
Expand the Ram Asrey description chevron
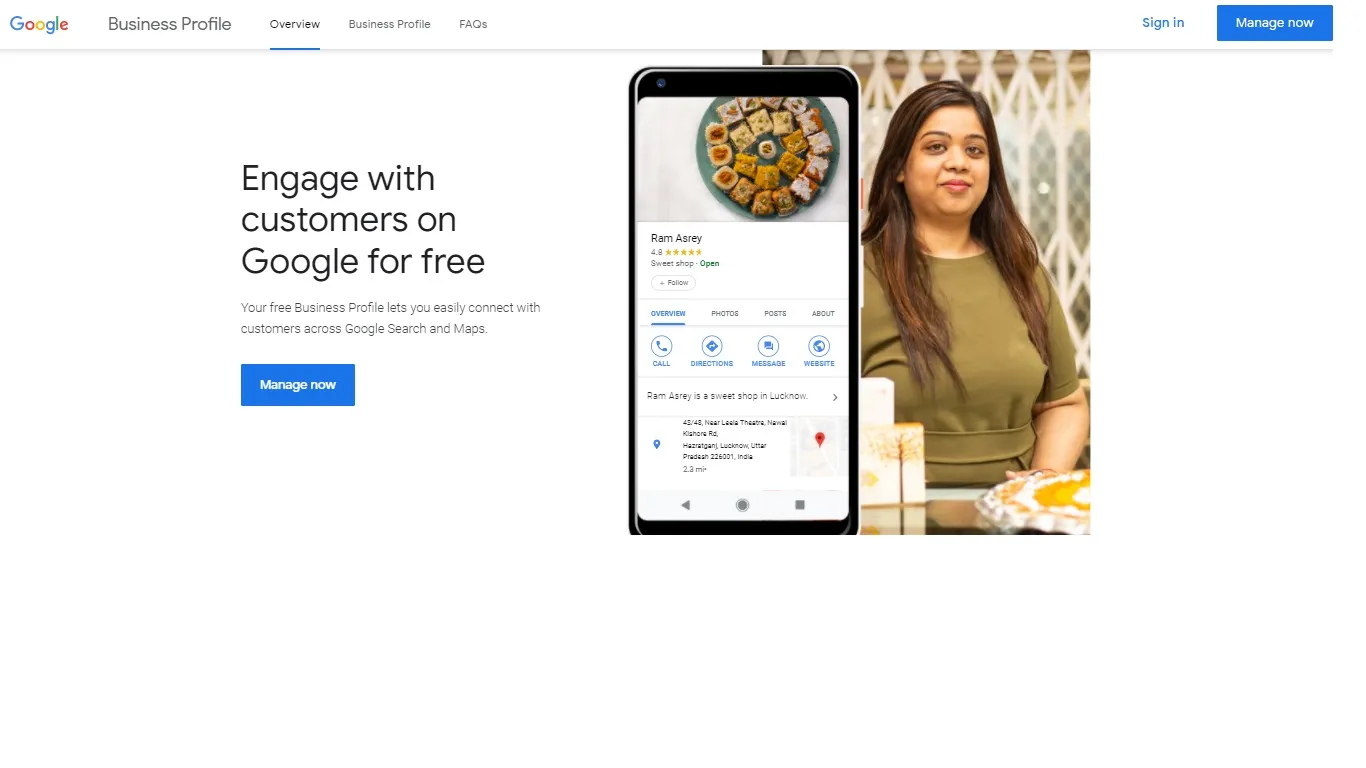tap(835, 397)
